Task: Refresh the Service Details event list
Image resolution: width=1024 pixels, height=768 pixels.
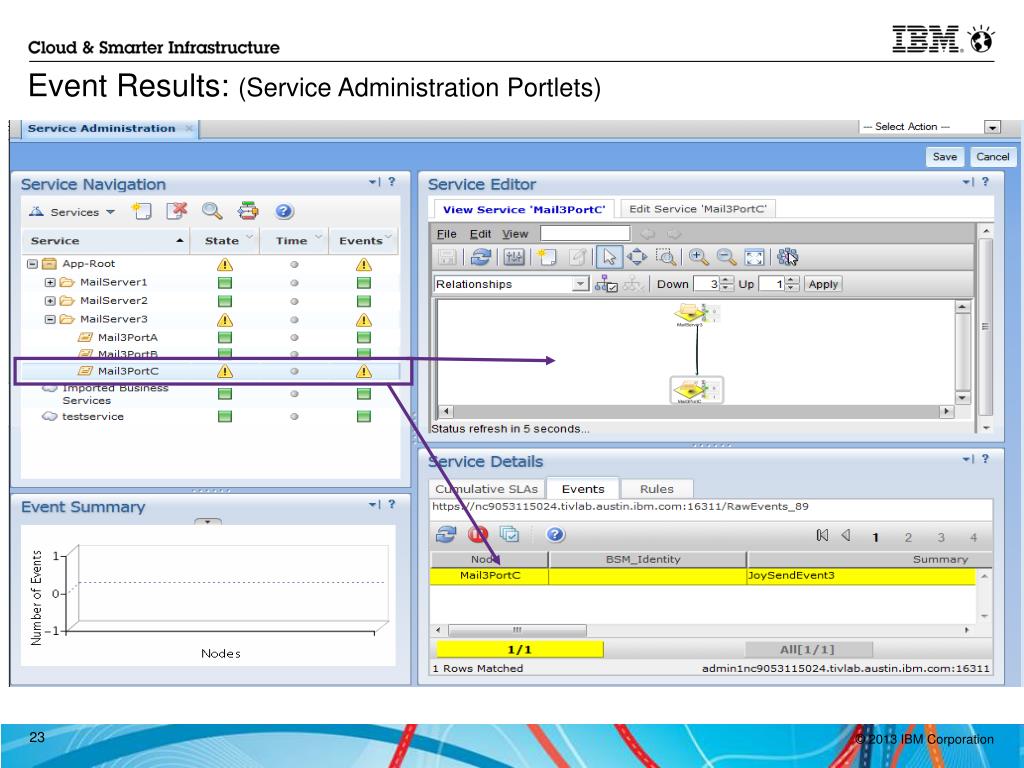Action: [x=446, y=535]
